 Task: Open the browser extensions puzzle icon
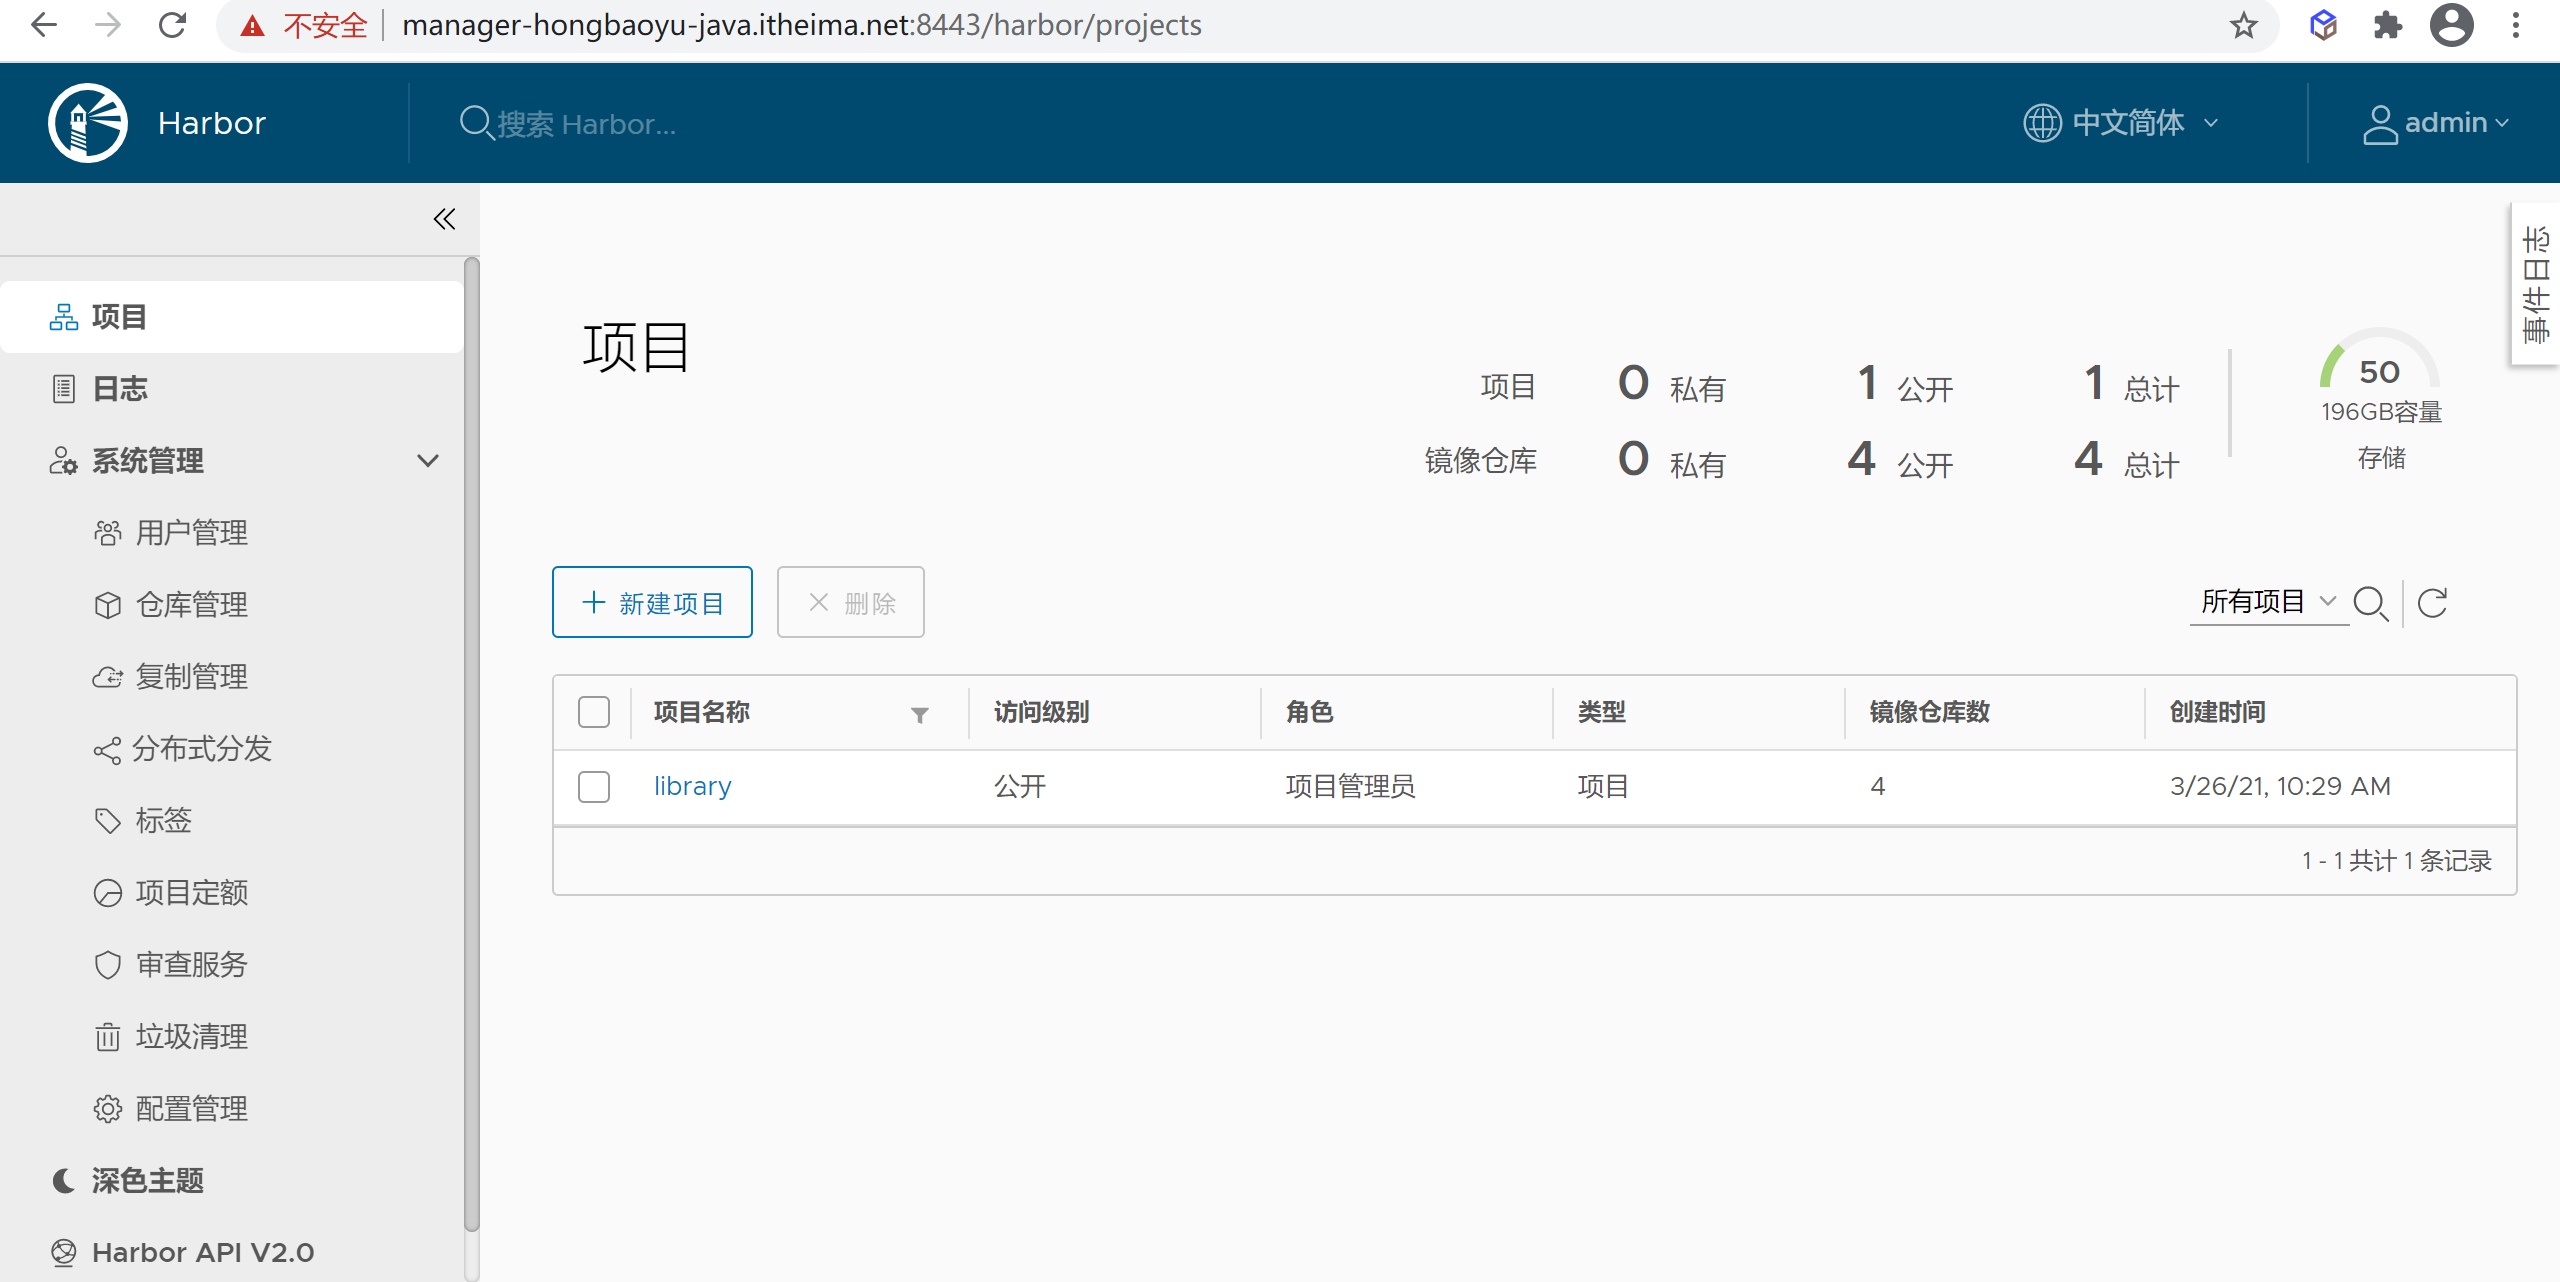2388,25
